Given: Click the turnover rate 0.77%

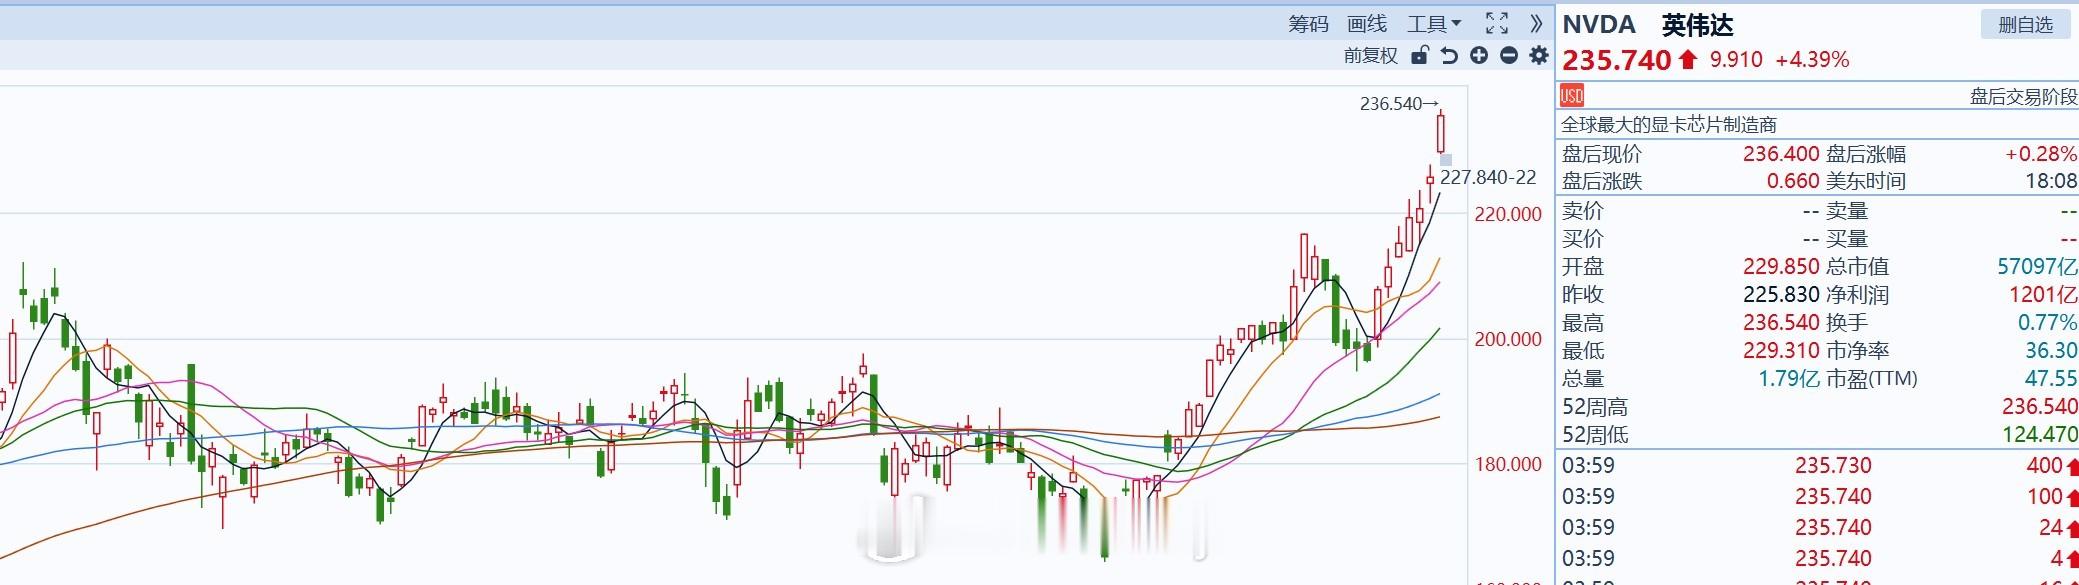Looking at the screenshot, I should point(2047,323).
